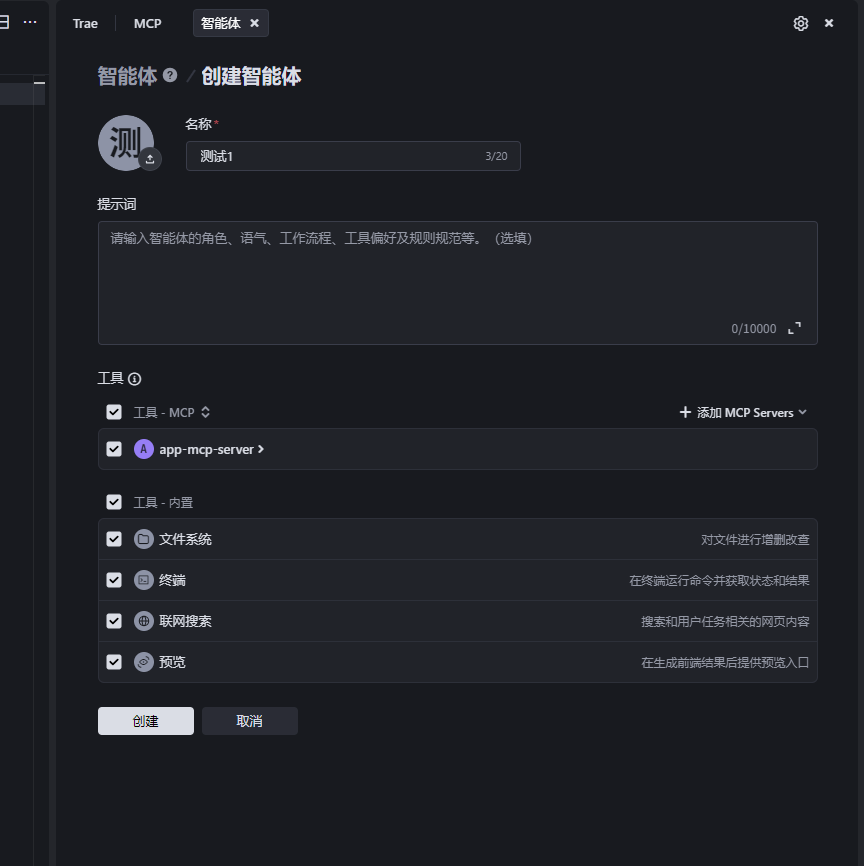Click the avatar upload icon on 测试1
This screenshot has height=866, width=864.
pos(150,161)
